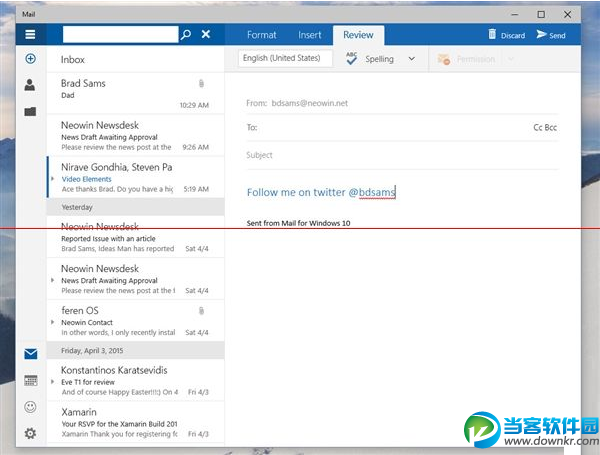Start a new mail with plus icon
This screenshot has width=600, height=455.
[x=31, y=59]
